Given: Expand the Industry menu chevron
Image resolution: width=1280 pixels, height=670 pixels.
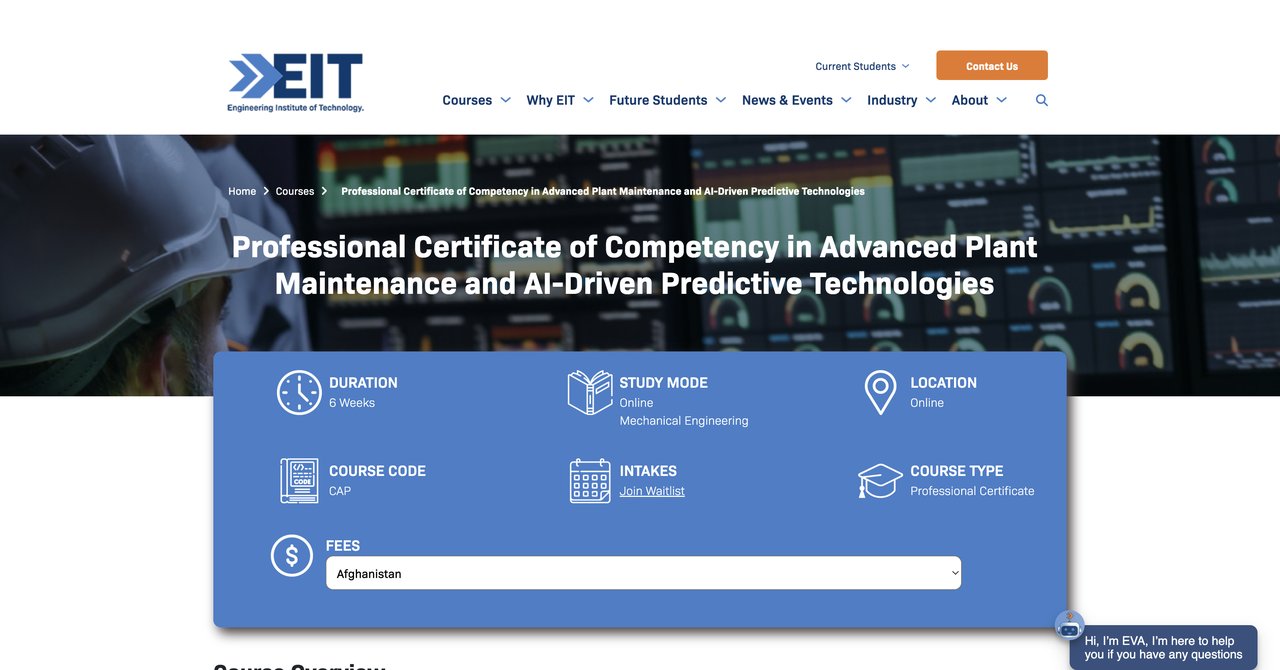Looking at the screenshot, I should 930,100.
